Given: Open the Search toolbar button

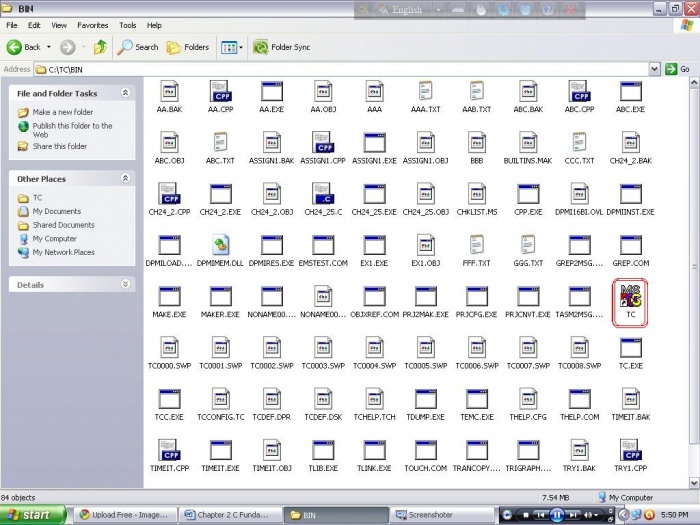Looking at the screenshot, I should tap(138, 47).
